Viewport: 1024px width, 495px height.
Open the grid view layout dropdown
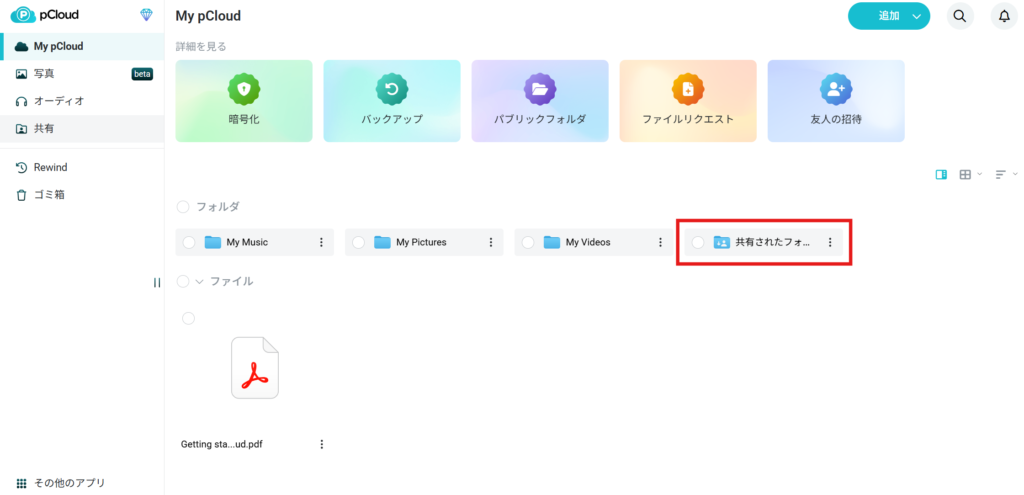pos(969,174)
